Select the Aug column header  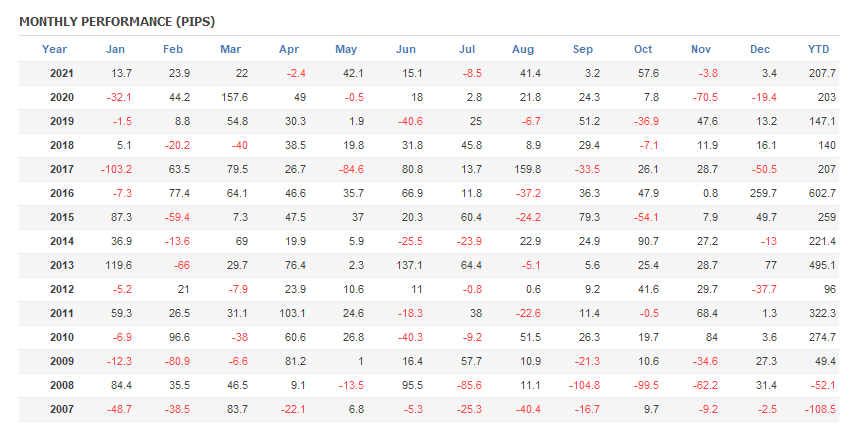(x=522, y=49)
